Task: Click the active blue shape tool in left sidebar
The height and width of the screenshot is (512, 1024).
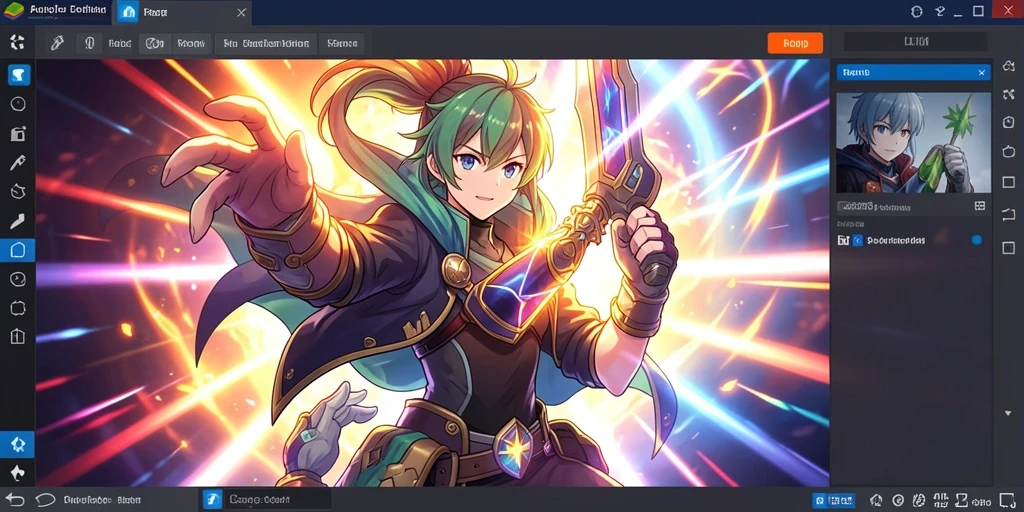Action: [18, 250]
